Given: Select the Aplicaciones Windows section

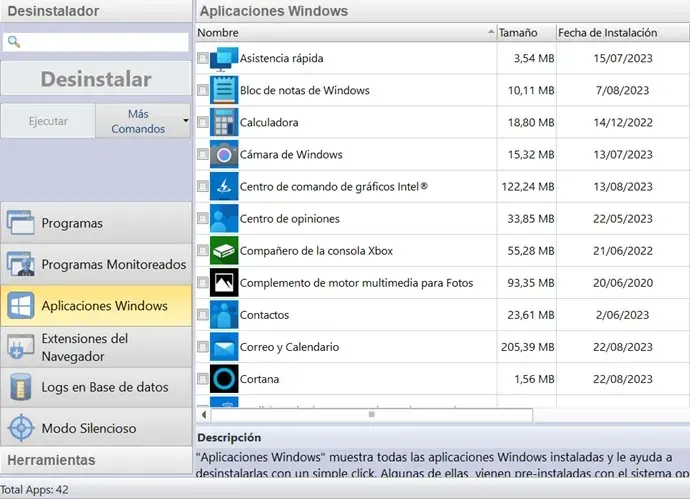Looking at the screenshot, I should [x=96, y=305].
